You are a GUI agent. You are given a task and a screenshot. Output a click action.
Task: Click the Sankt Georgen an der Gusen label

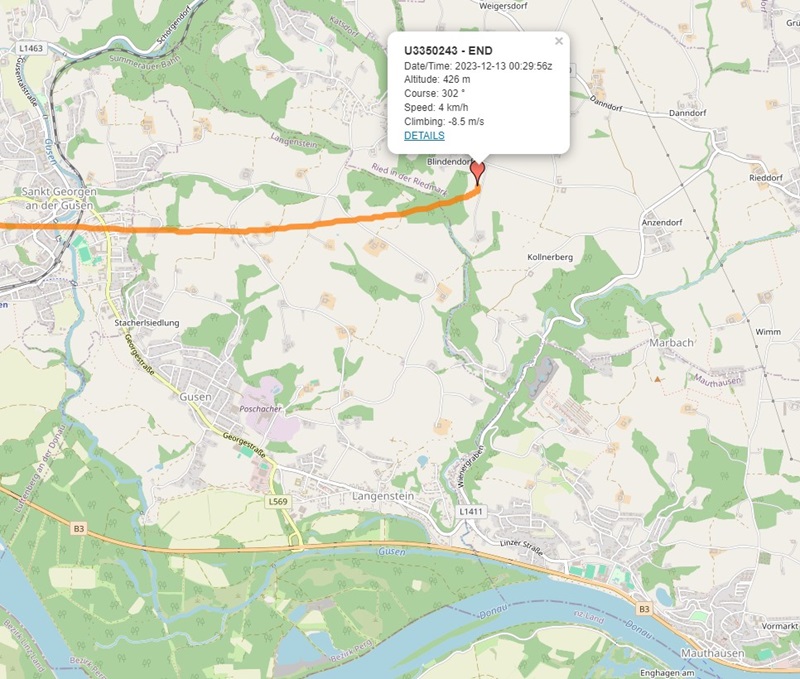pyautogui.click(x=59, y=198)
